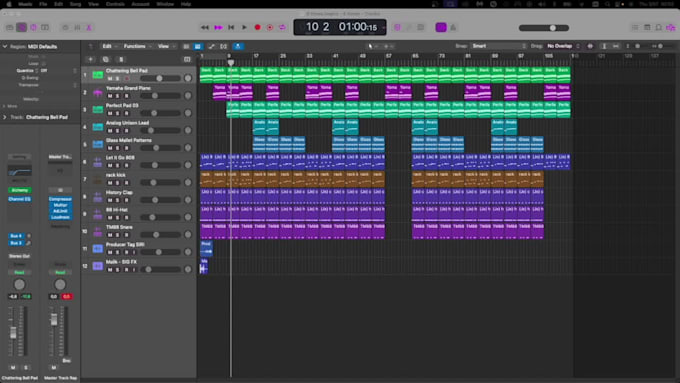The height and width of the screenshot is (383, 680).
Task: Click the red Record button
Action: click(x=257, y=27)
